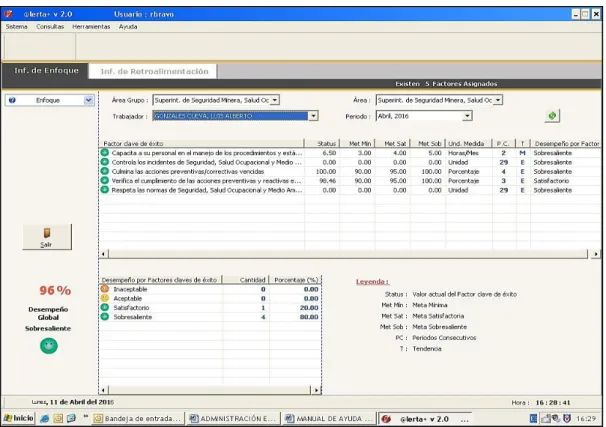This screenshot has height=427, width=606.
Task: Expand the Trabajador dropdown arrow
Action: pyautogui.click(x=313, y=116)
